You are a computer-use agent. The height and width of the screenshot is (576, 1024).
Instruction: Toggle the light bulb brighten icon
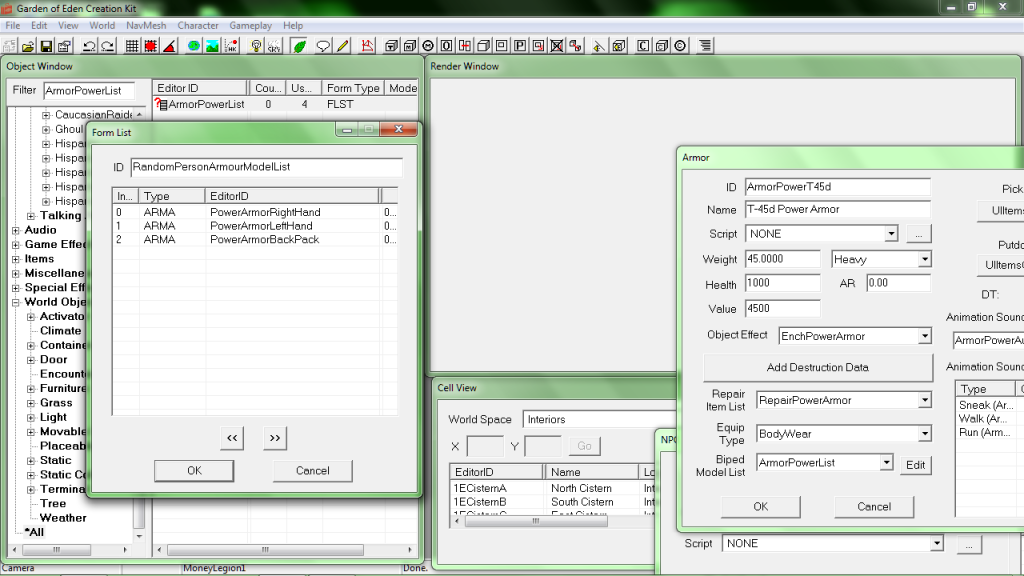[255, 46]
